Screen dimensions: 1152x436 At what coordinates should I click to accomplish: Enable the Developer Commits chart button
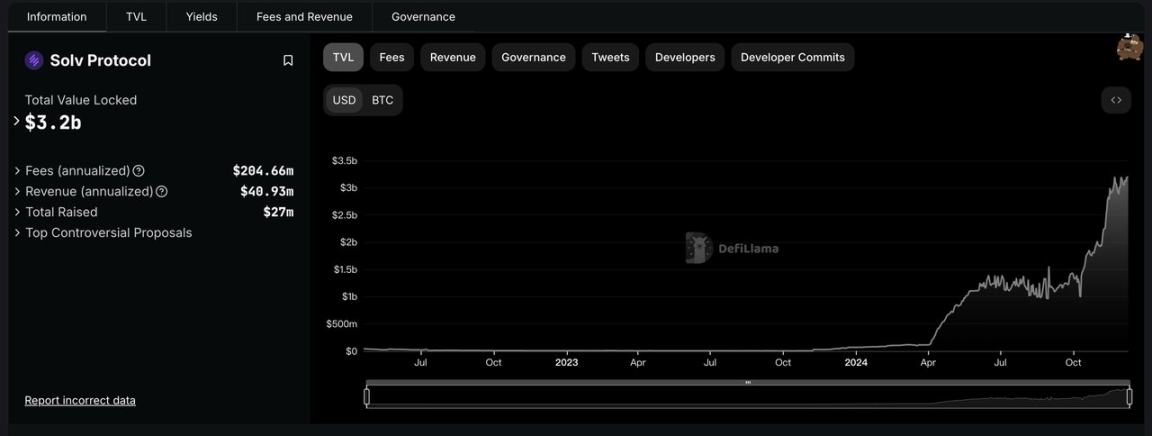pos(792,57)
